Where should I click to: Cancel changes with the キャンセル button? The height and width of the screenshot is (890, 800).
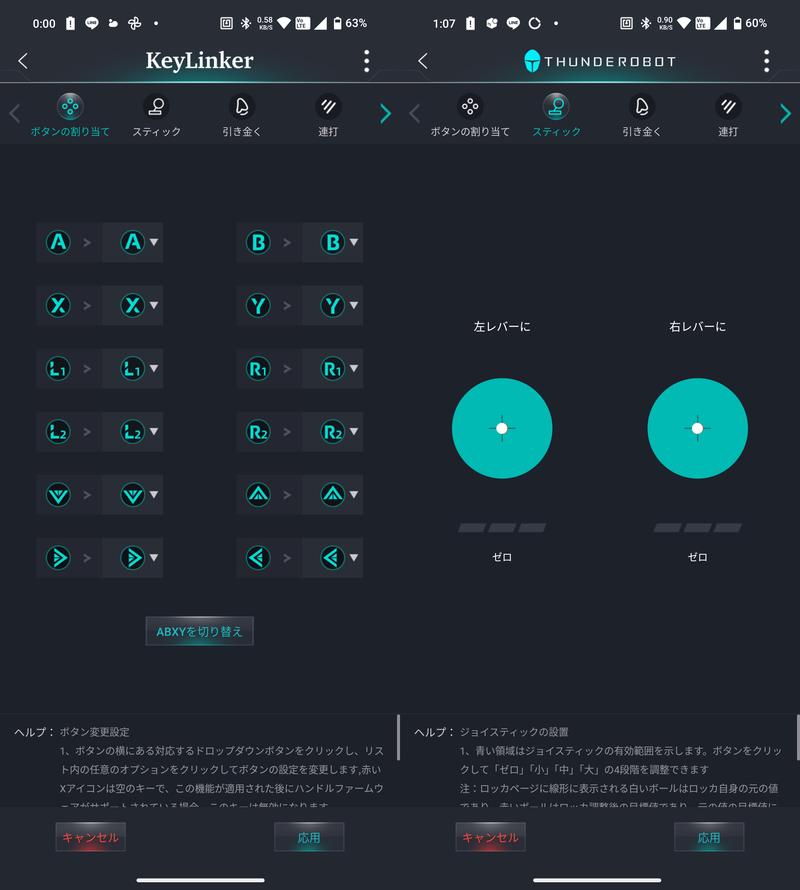[x=90, y=837]
